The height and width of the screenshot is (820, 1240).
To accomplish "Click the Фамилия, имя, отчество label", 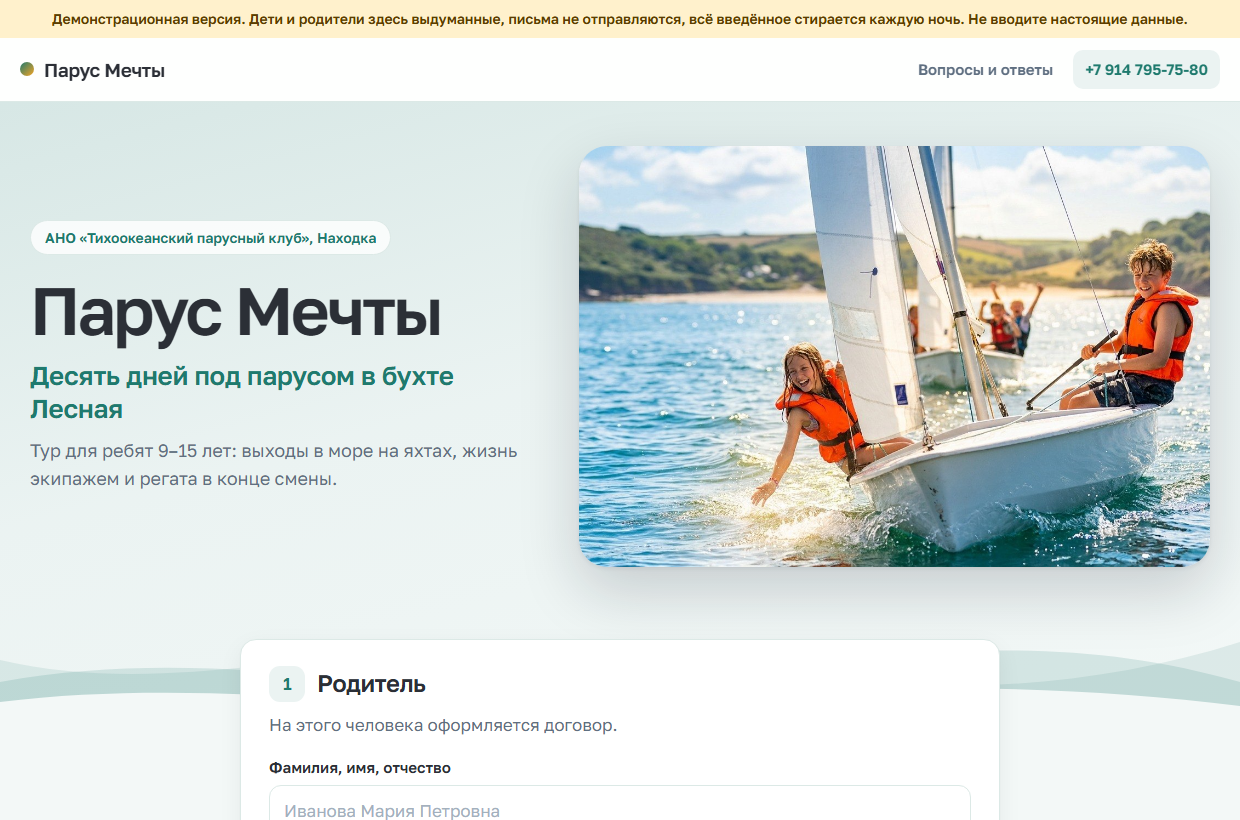I will tap(360, 768).
